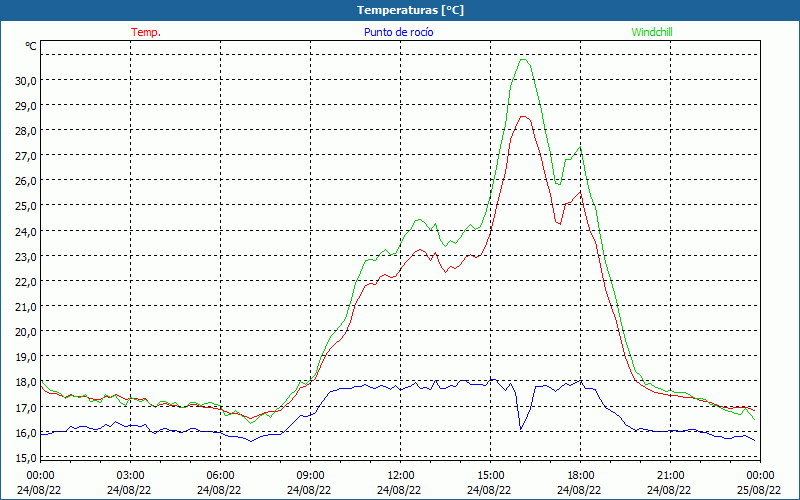Click the 24,0 y-axis value

point(26,231)
